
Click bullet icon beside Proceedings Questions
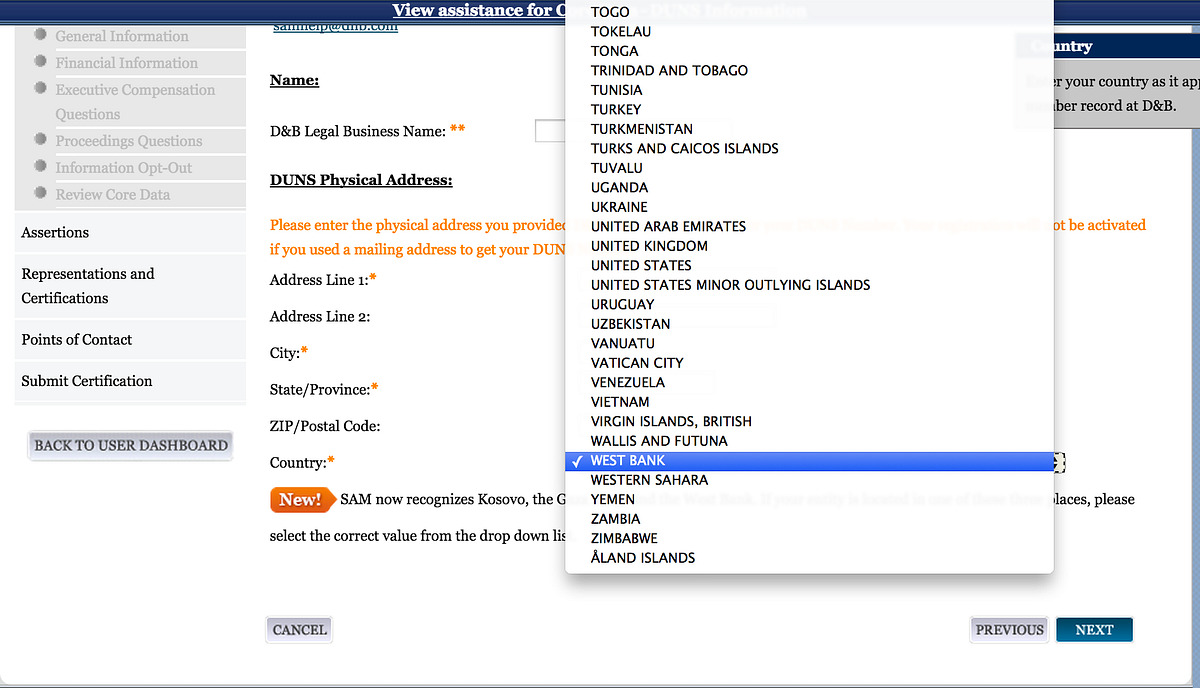pos(40,139)
